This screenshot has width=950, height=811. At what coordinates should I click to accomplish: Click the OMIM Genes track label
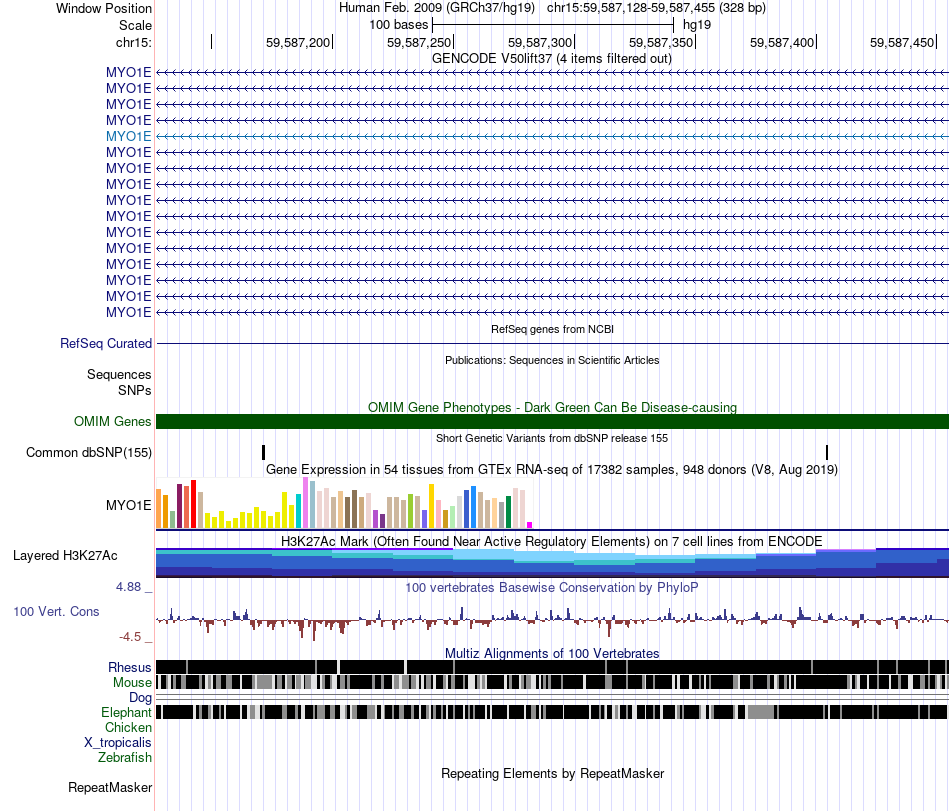tap(112, 422)
